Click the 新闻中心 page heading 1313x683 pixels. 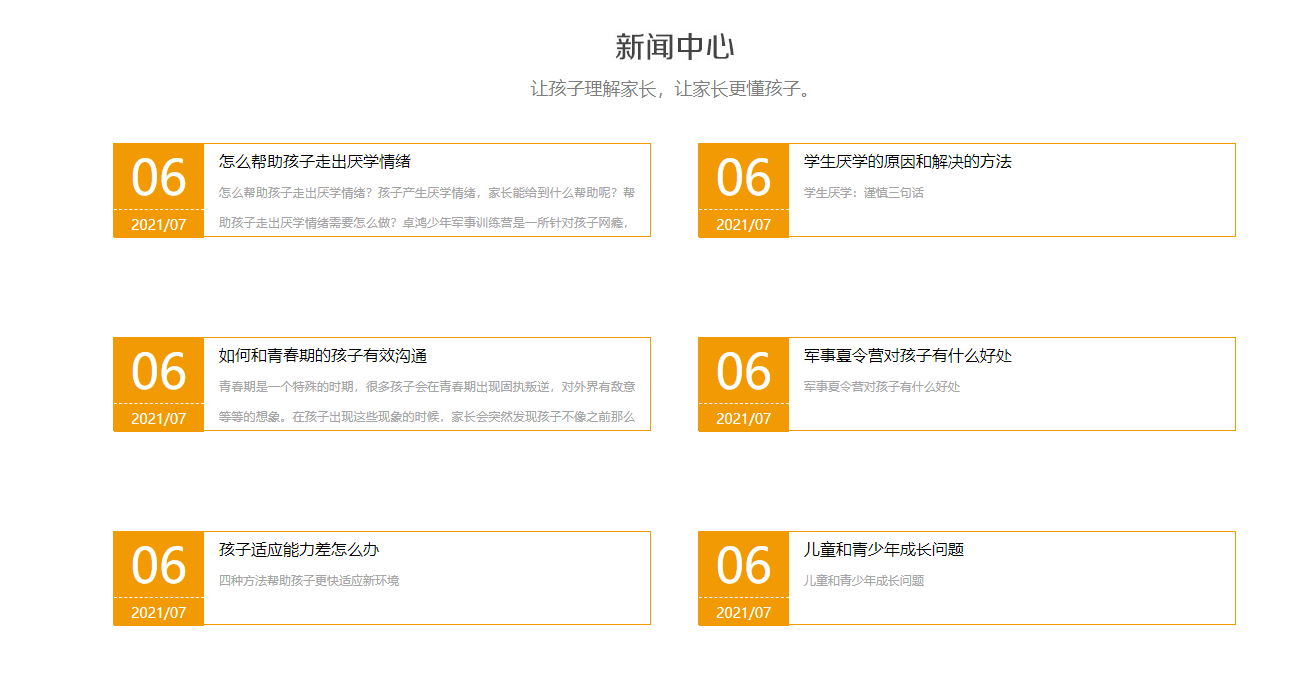pyautogui.click(x=656, y=45)
